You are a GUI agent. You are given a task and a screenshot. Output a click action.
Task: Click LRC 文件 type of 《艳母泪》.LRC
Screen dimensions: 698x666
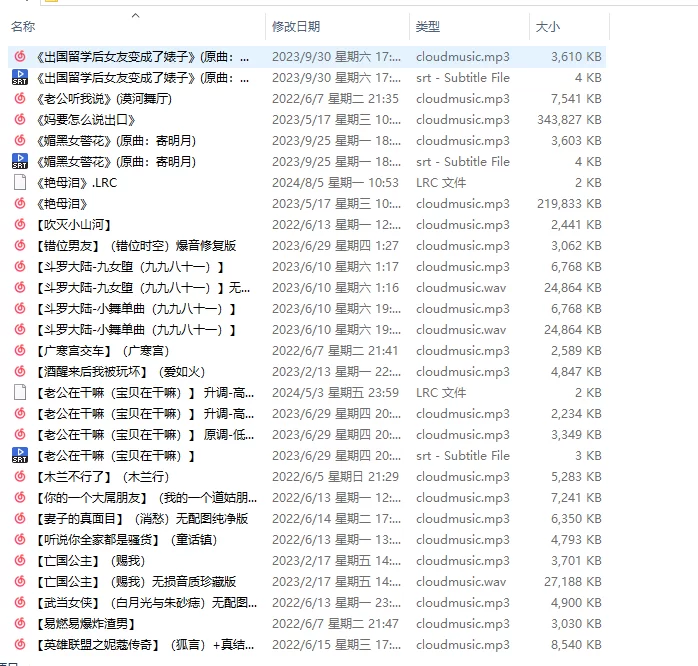(441, 183)
